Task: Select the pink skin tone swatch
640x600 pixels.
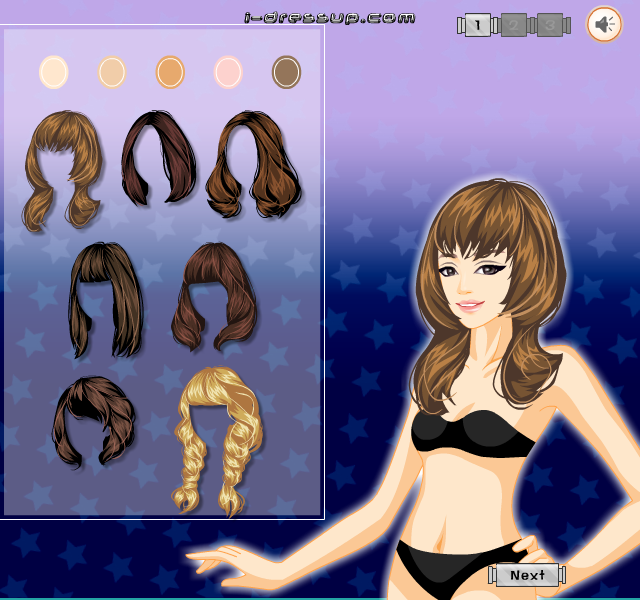Action: pyautogui.click(x=228, y=72)
